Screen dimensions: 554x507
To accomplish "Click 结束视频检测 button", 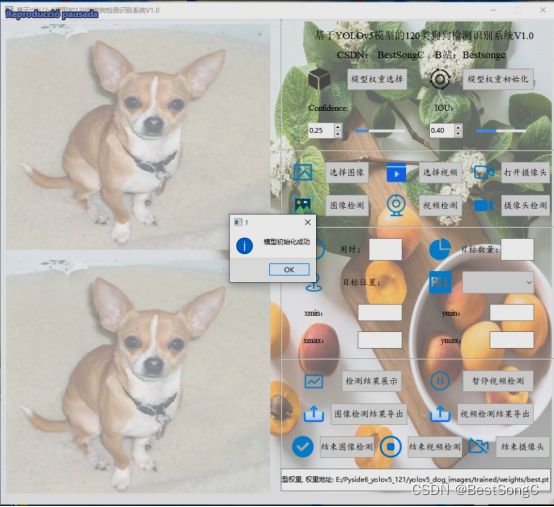I will 435,447.
